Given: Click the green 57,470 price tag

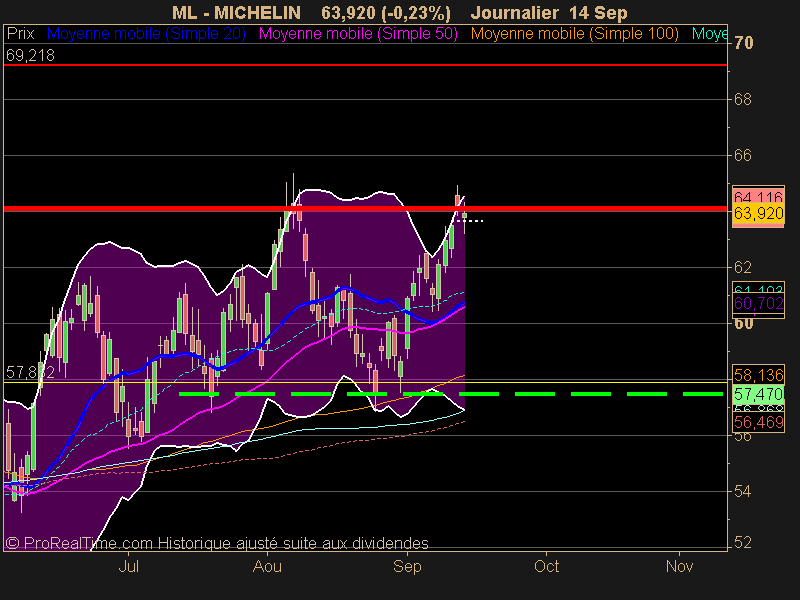Looking at the screenshot, I should point(758,394).
